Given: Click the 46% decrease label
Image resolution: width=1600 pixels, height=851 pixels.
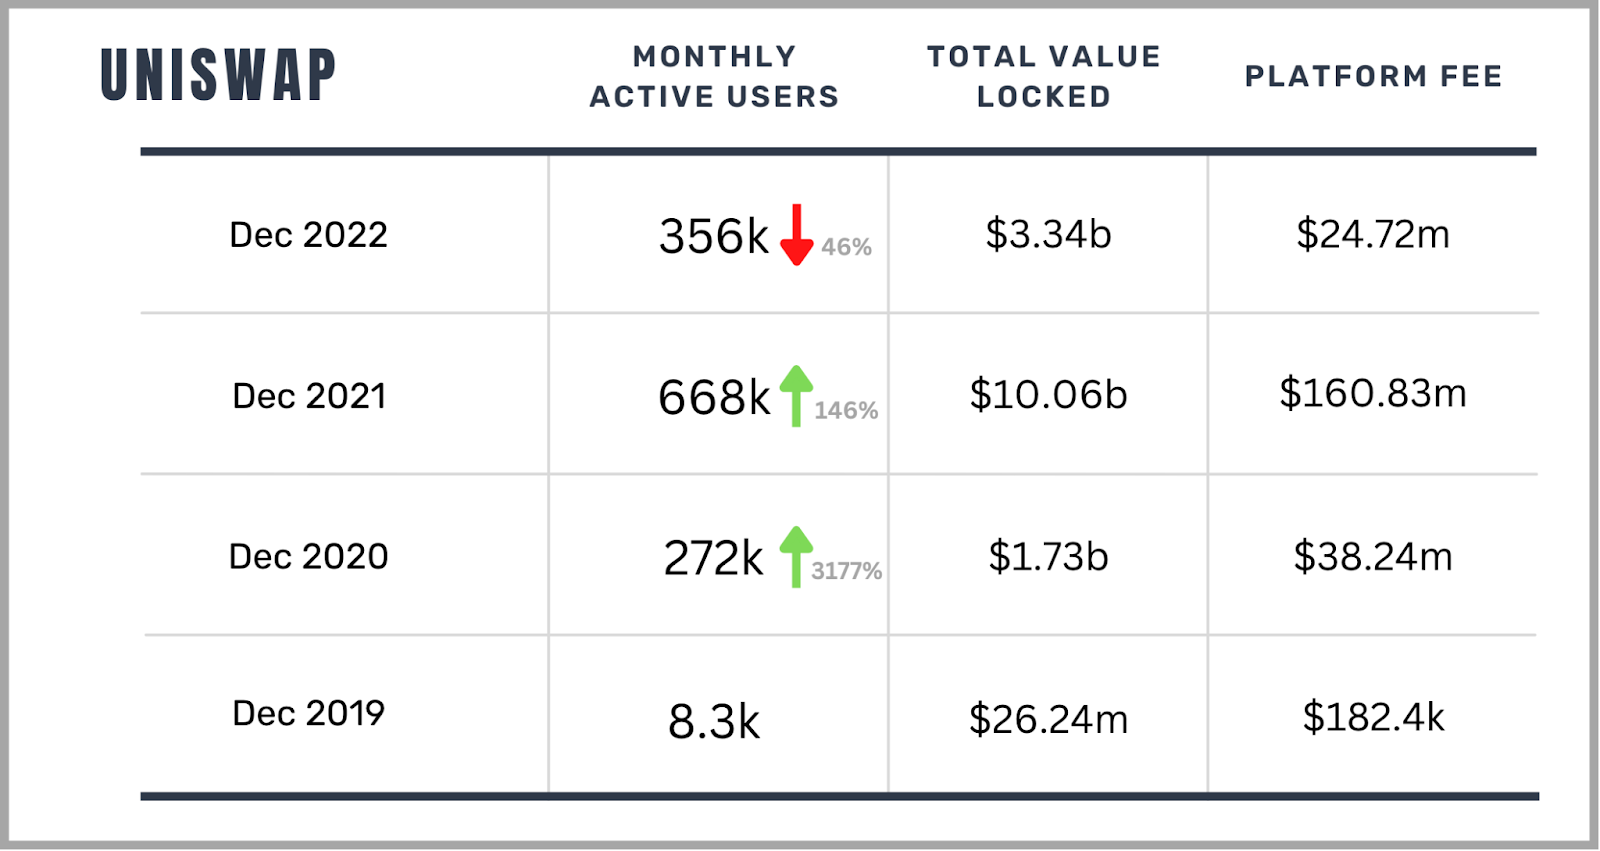Looking at the screenshot, I should (846, 247).
